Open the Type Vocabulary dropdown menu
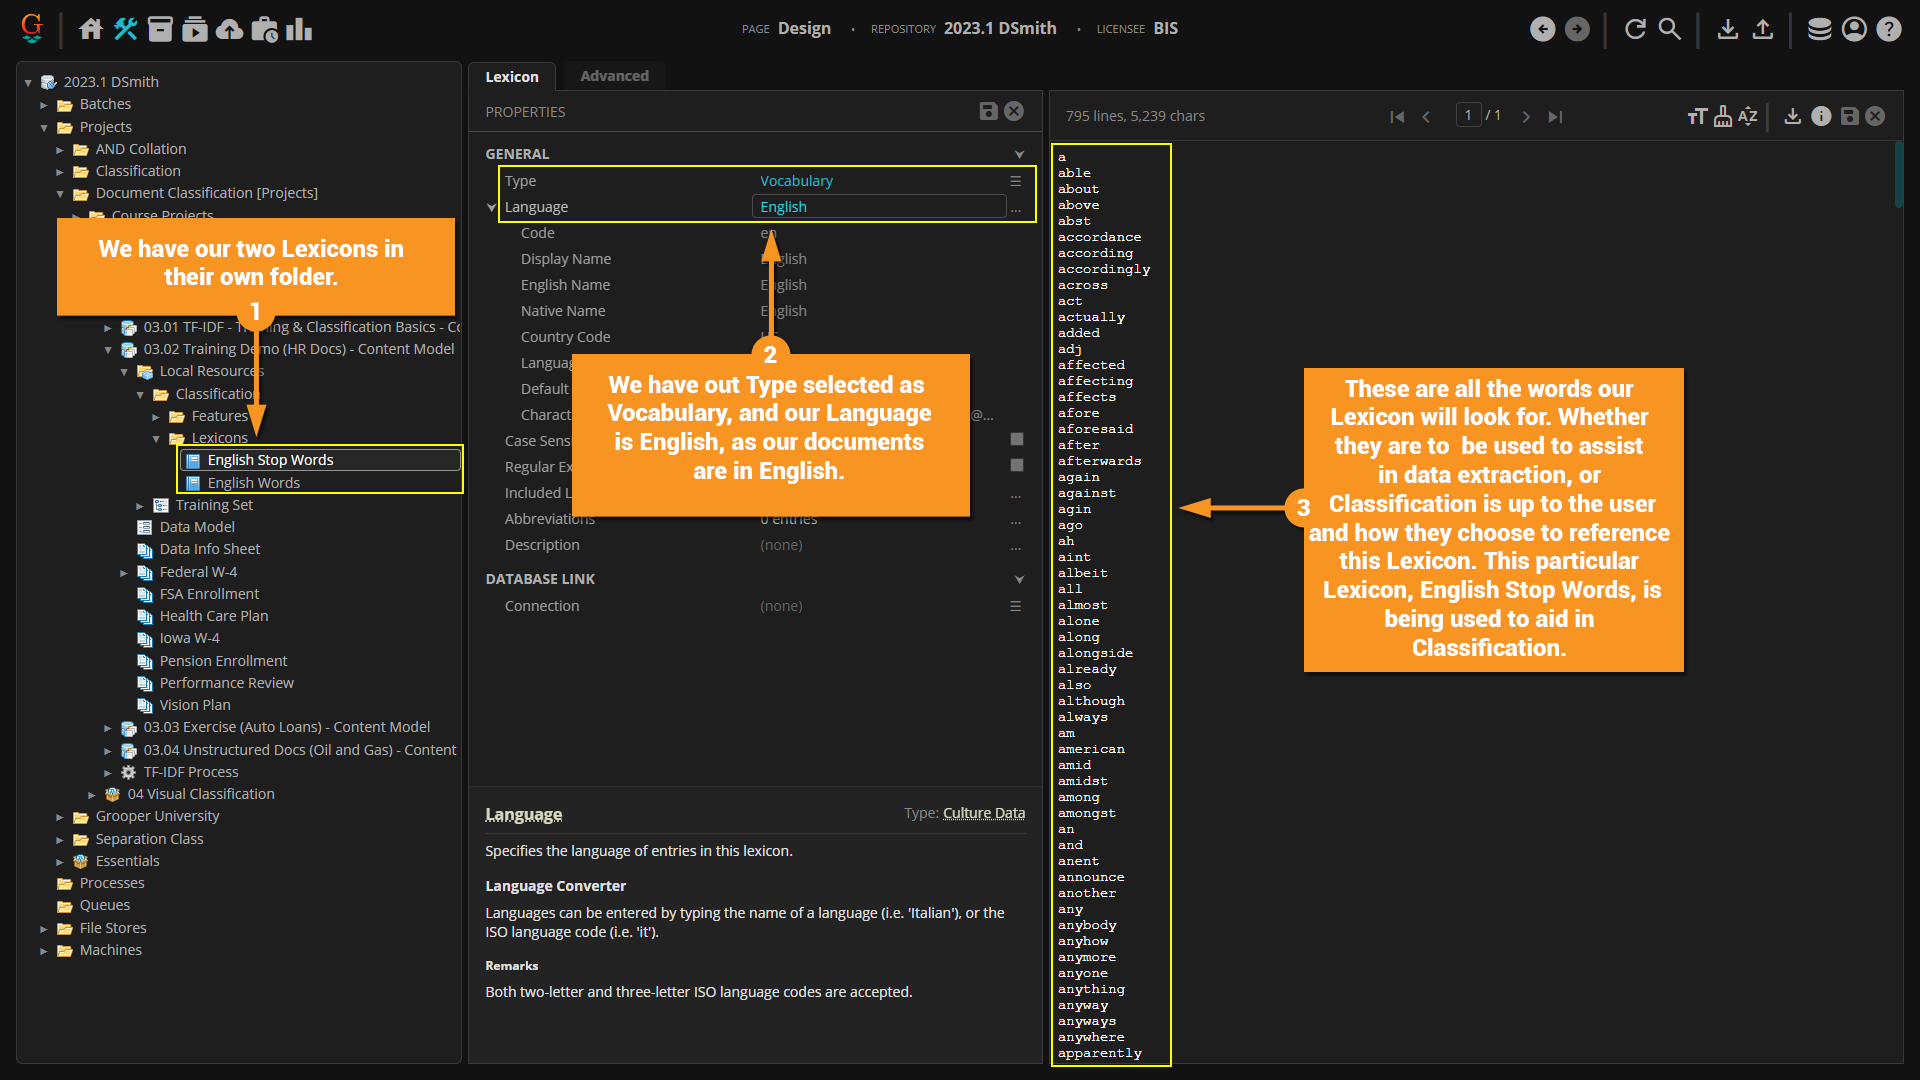This screenshot has height=1080, width=1920. (x=1015, y=181)
